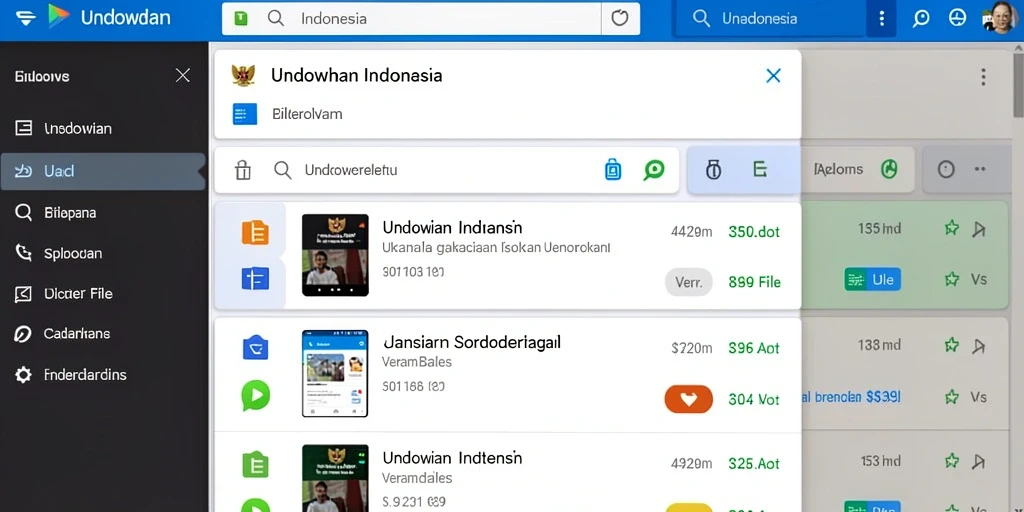Image resolution: width=1024 pixels, height=512 pixels.
Task: Select Undowian in sidebar
Action: 104,129
